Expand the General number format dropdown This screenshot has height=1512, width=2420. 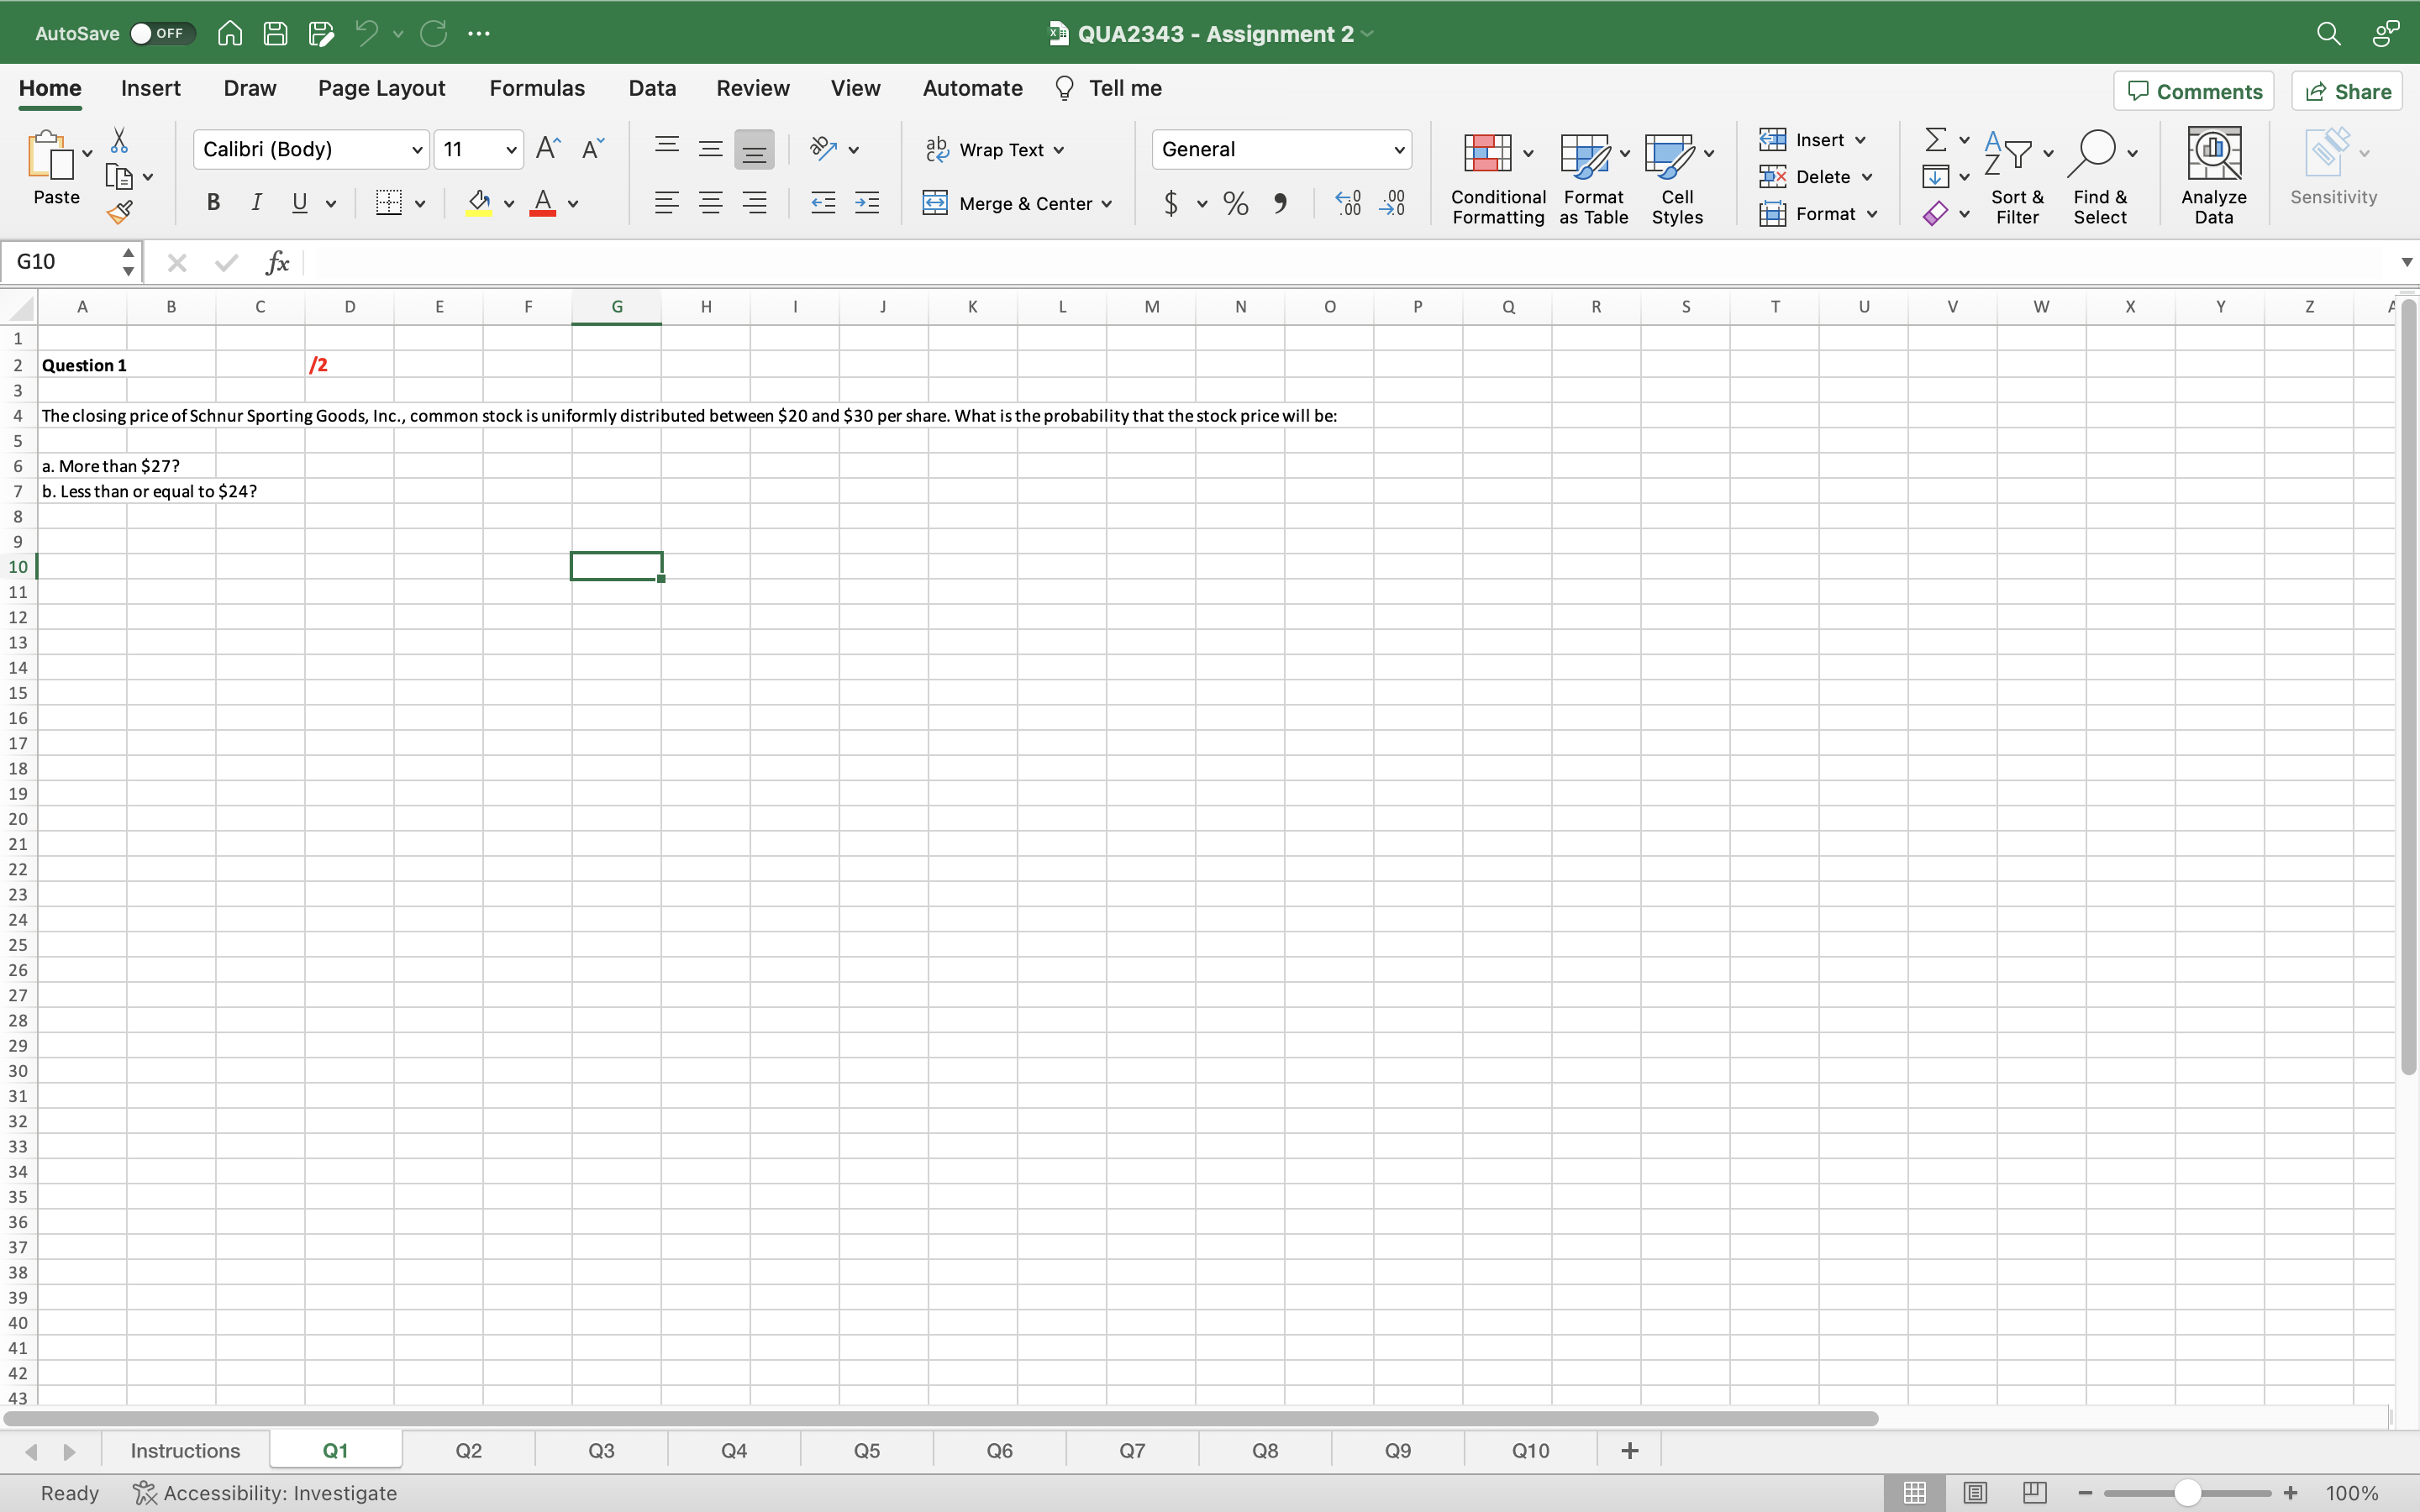point(1399,150)
